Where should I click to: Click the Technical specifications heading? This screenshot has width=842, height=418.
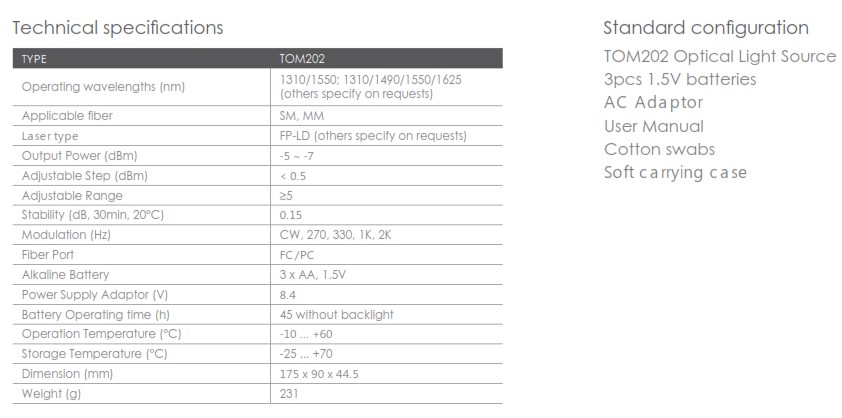(x=118, y=27)
